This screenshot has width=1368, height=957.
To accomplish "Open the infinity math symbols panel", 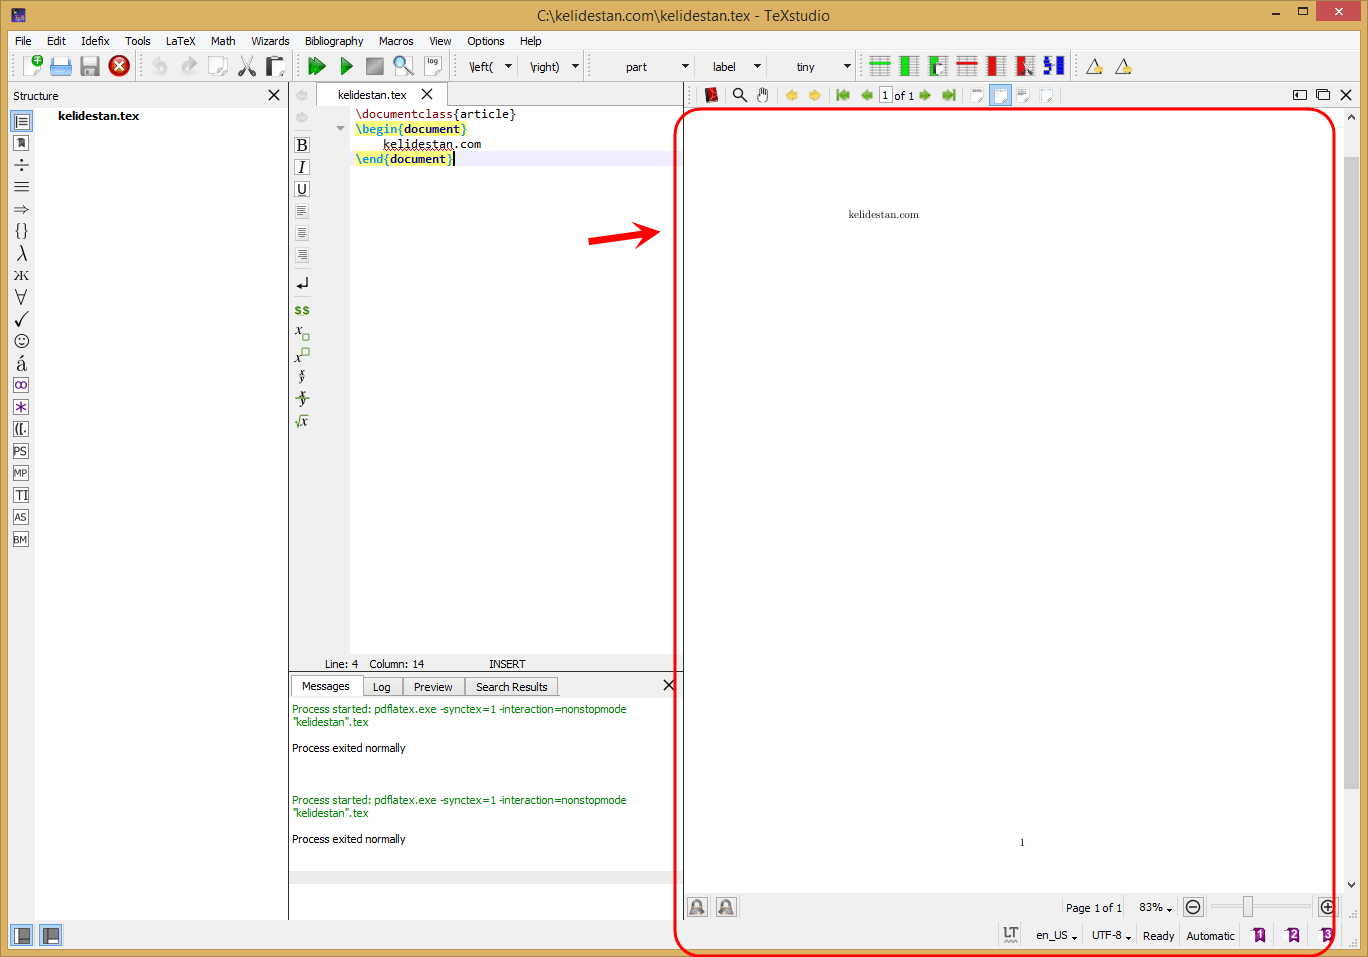I will (x=21, y=385).
